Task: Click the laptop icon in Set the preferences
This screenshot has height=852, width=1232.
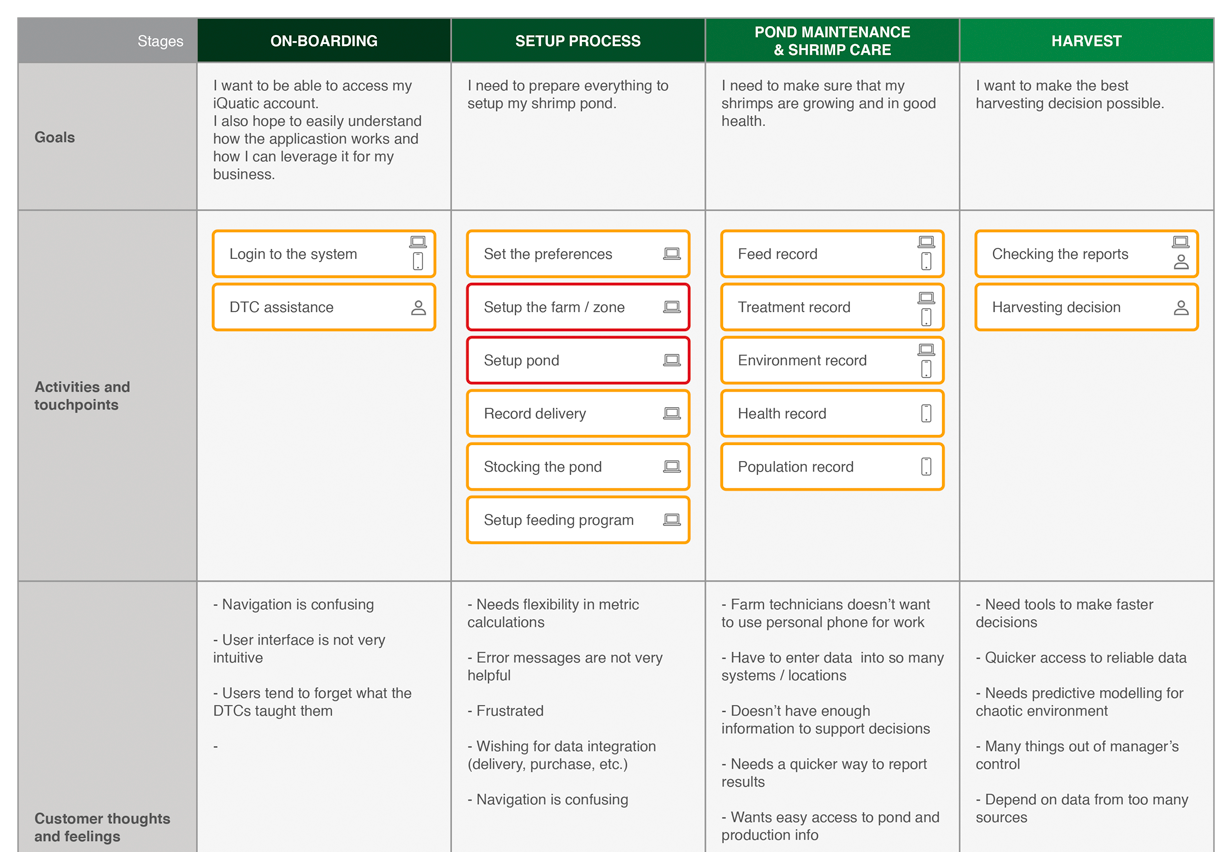Action: pyautogui.click(x=672, y=255)
